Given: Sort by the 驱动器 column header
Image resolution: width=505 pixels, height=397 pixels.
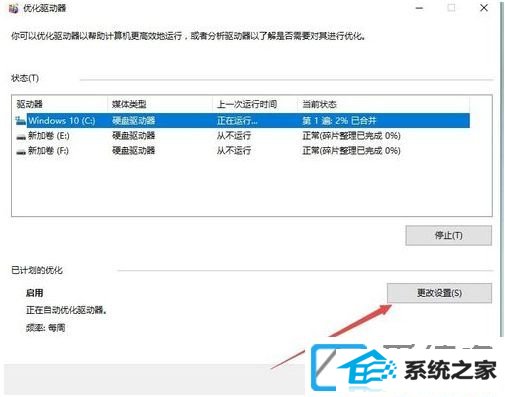Looking at the screenshot, I should click(30, 104).
